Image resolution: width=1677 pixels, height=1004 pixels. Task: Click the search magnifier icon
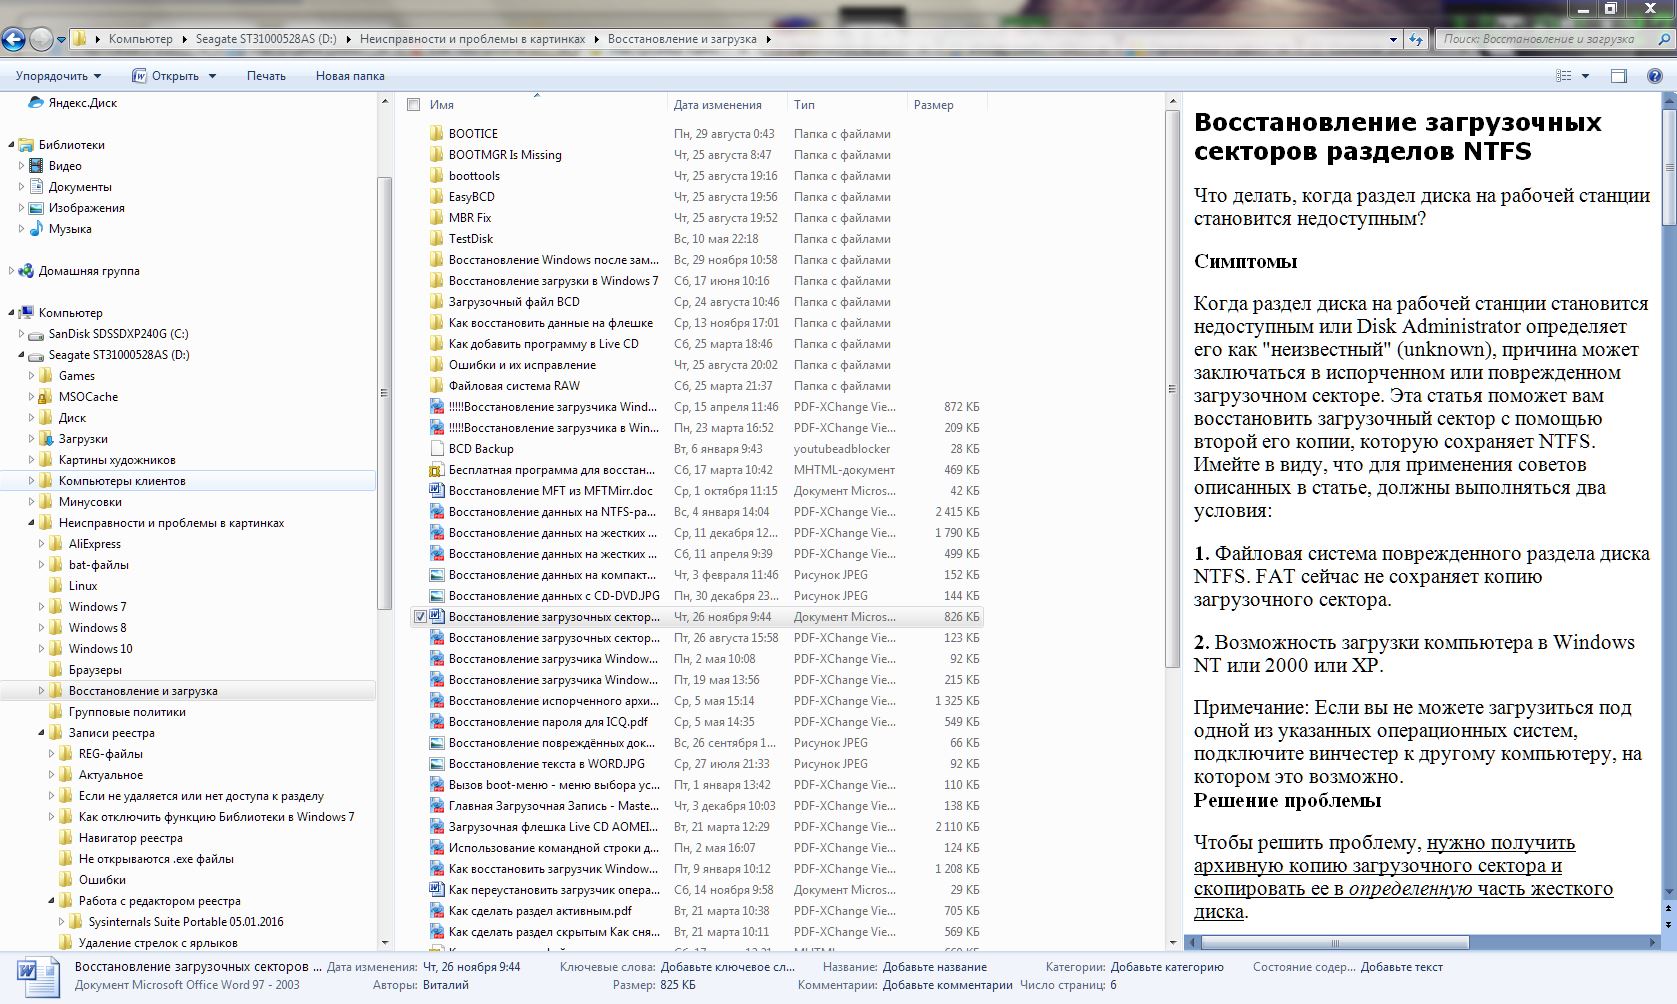tap(1663, 39)
